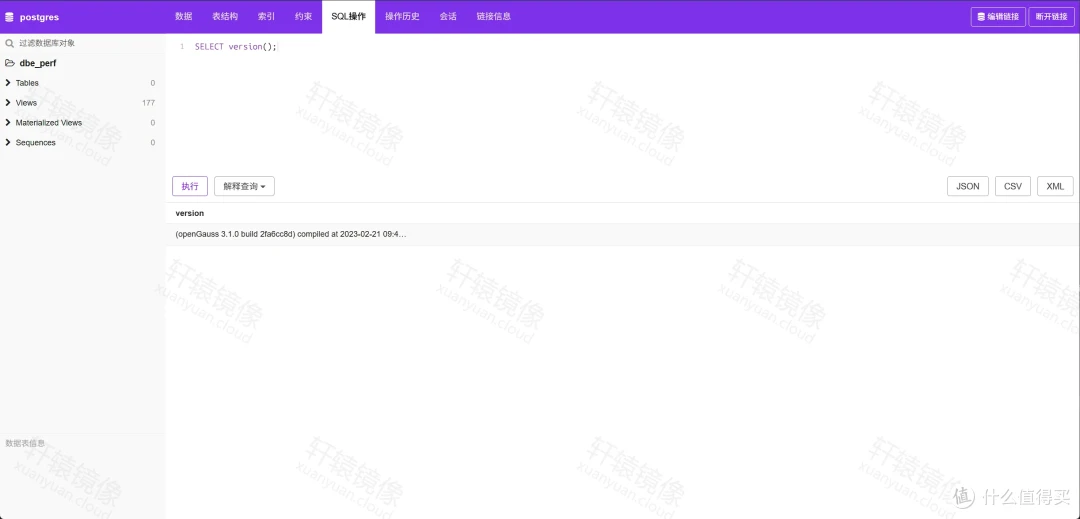Image resolution: width=1080 pixels, height=519 pixels.
Task: Select the SQL操作 tab
Action: click(349, 17)
